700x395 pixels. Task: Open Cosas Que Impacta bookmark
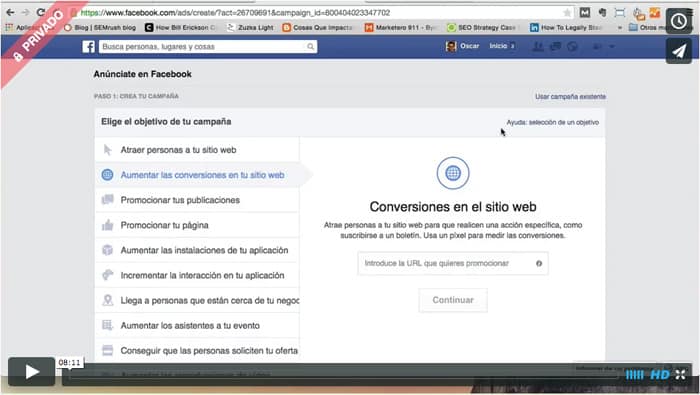click(317, 27)
